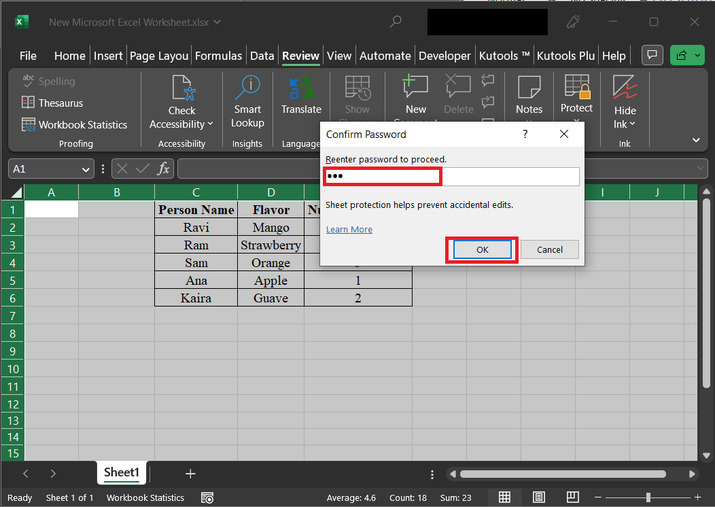Switch to Normal view in status bar
This screenshot has height=507, width=715.
(505, 497)
